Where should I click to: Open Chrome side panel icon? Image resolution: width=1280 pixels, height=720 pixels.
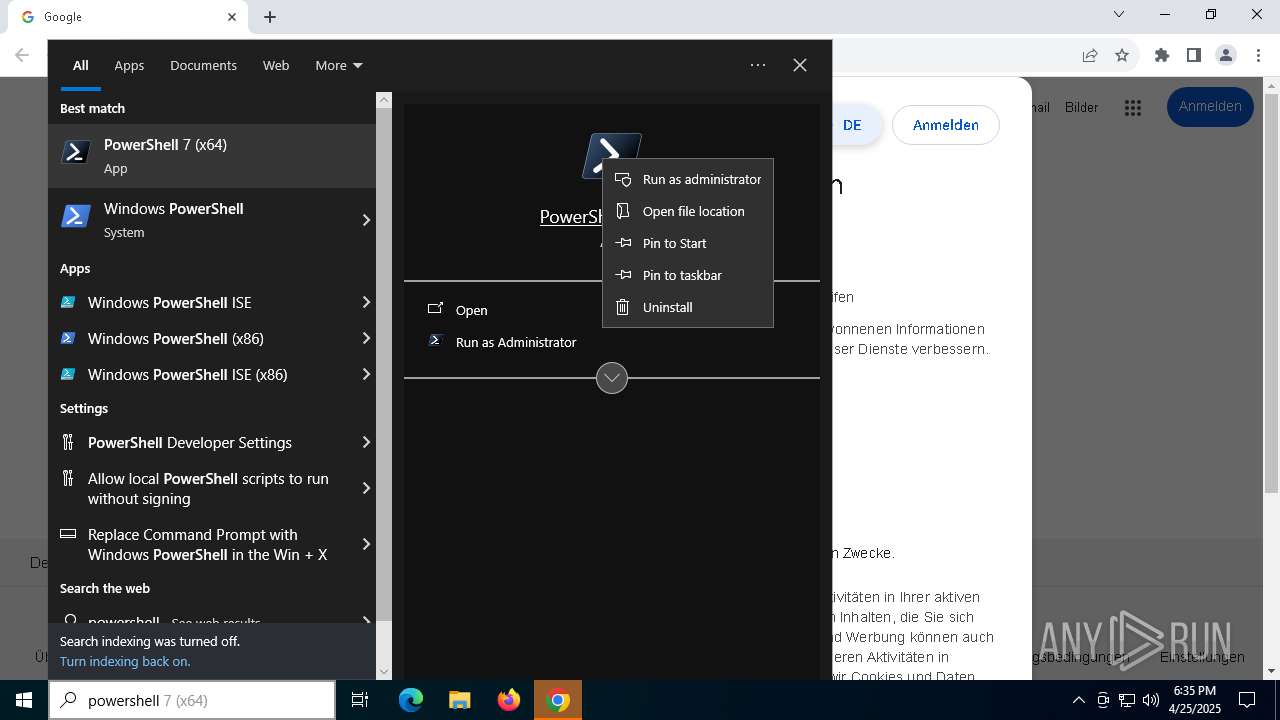pos(1194,56)
